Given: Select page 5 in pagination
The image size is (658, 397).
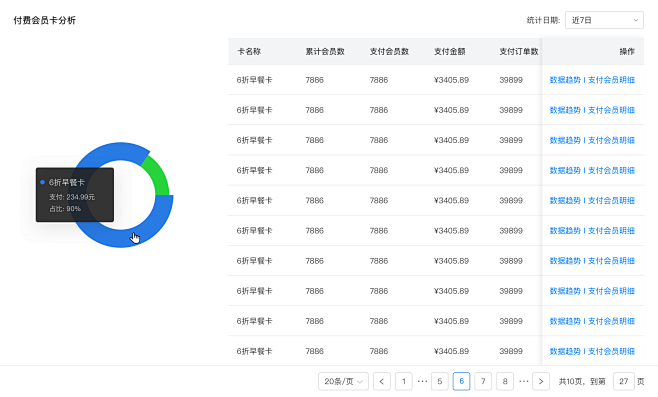Looking at the screenshot, I should 439,381.
